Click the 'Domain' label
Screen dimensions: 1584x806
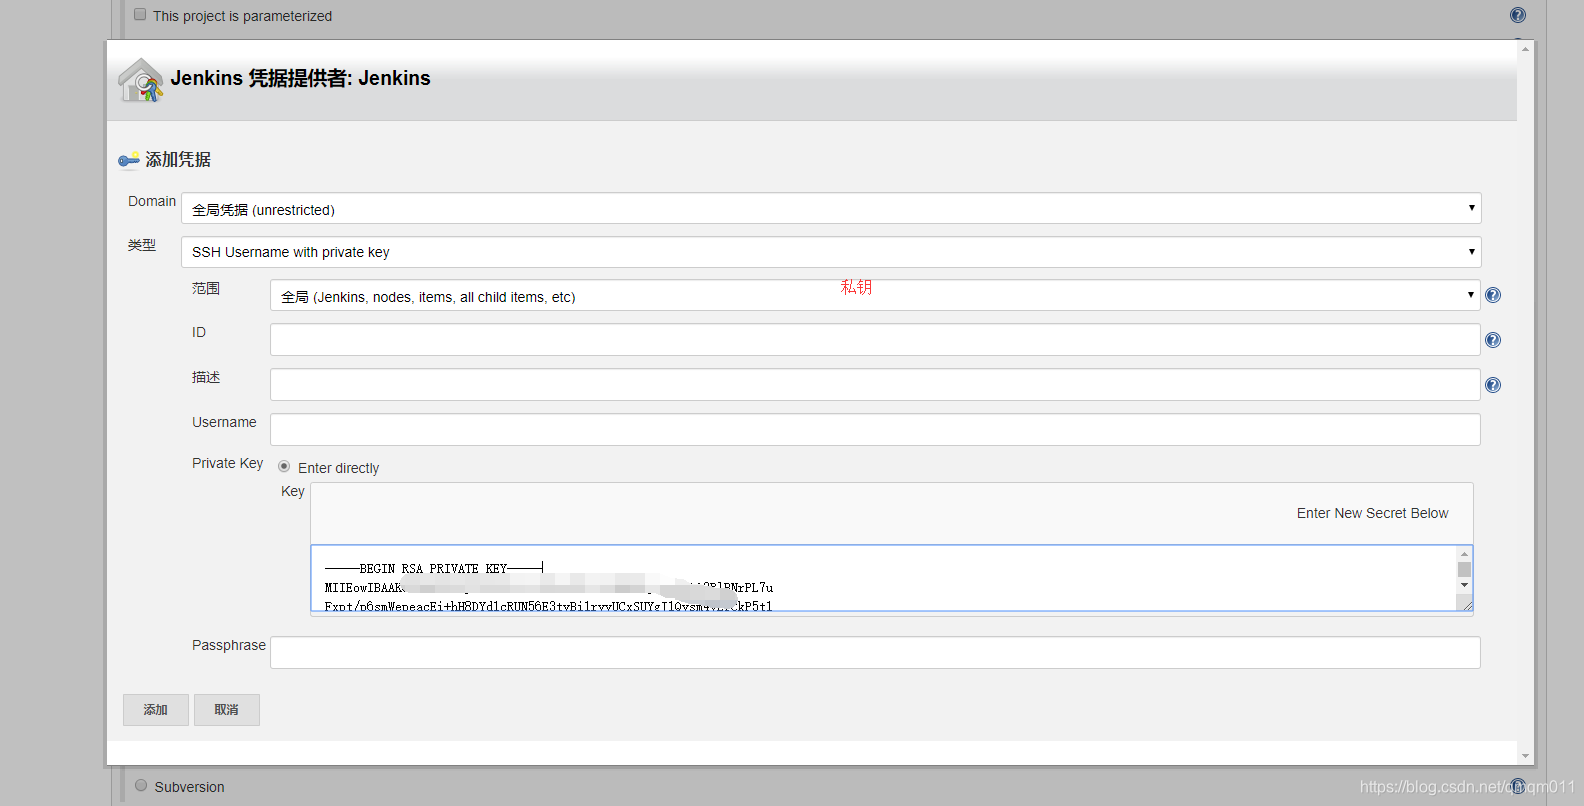[152, 201]
